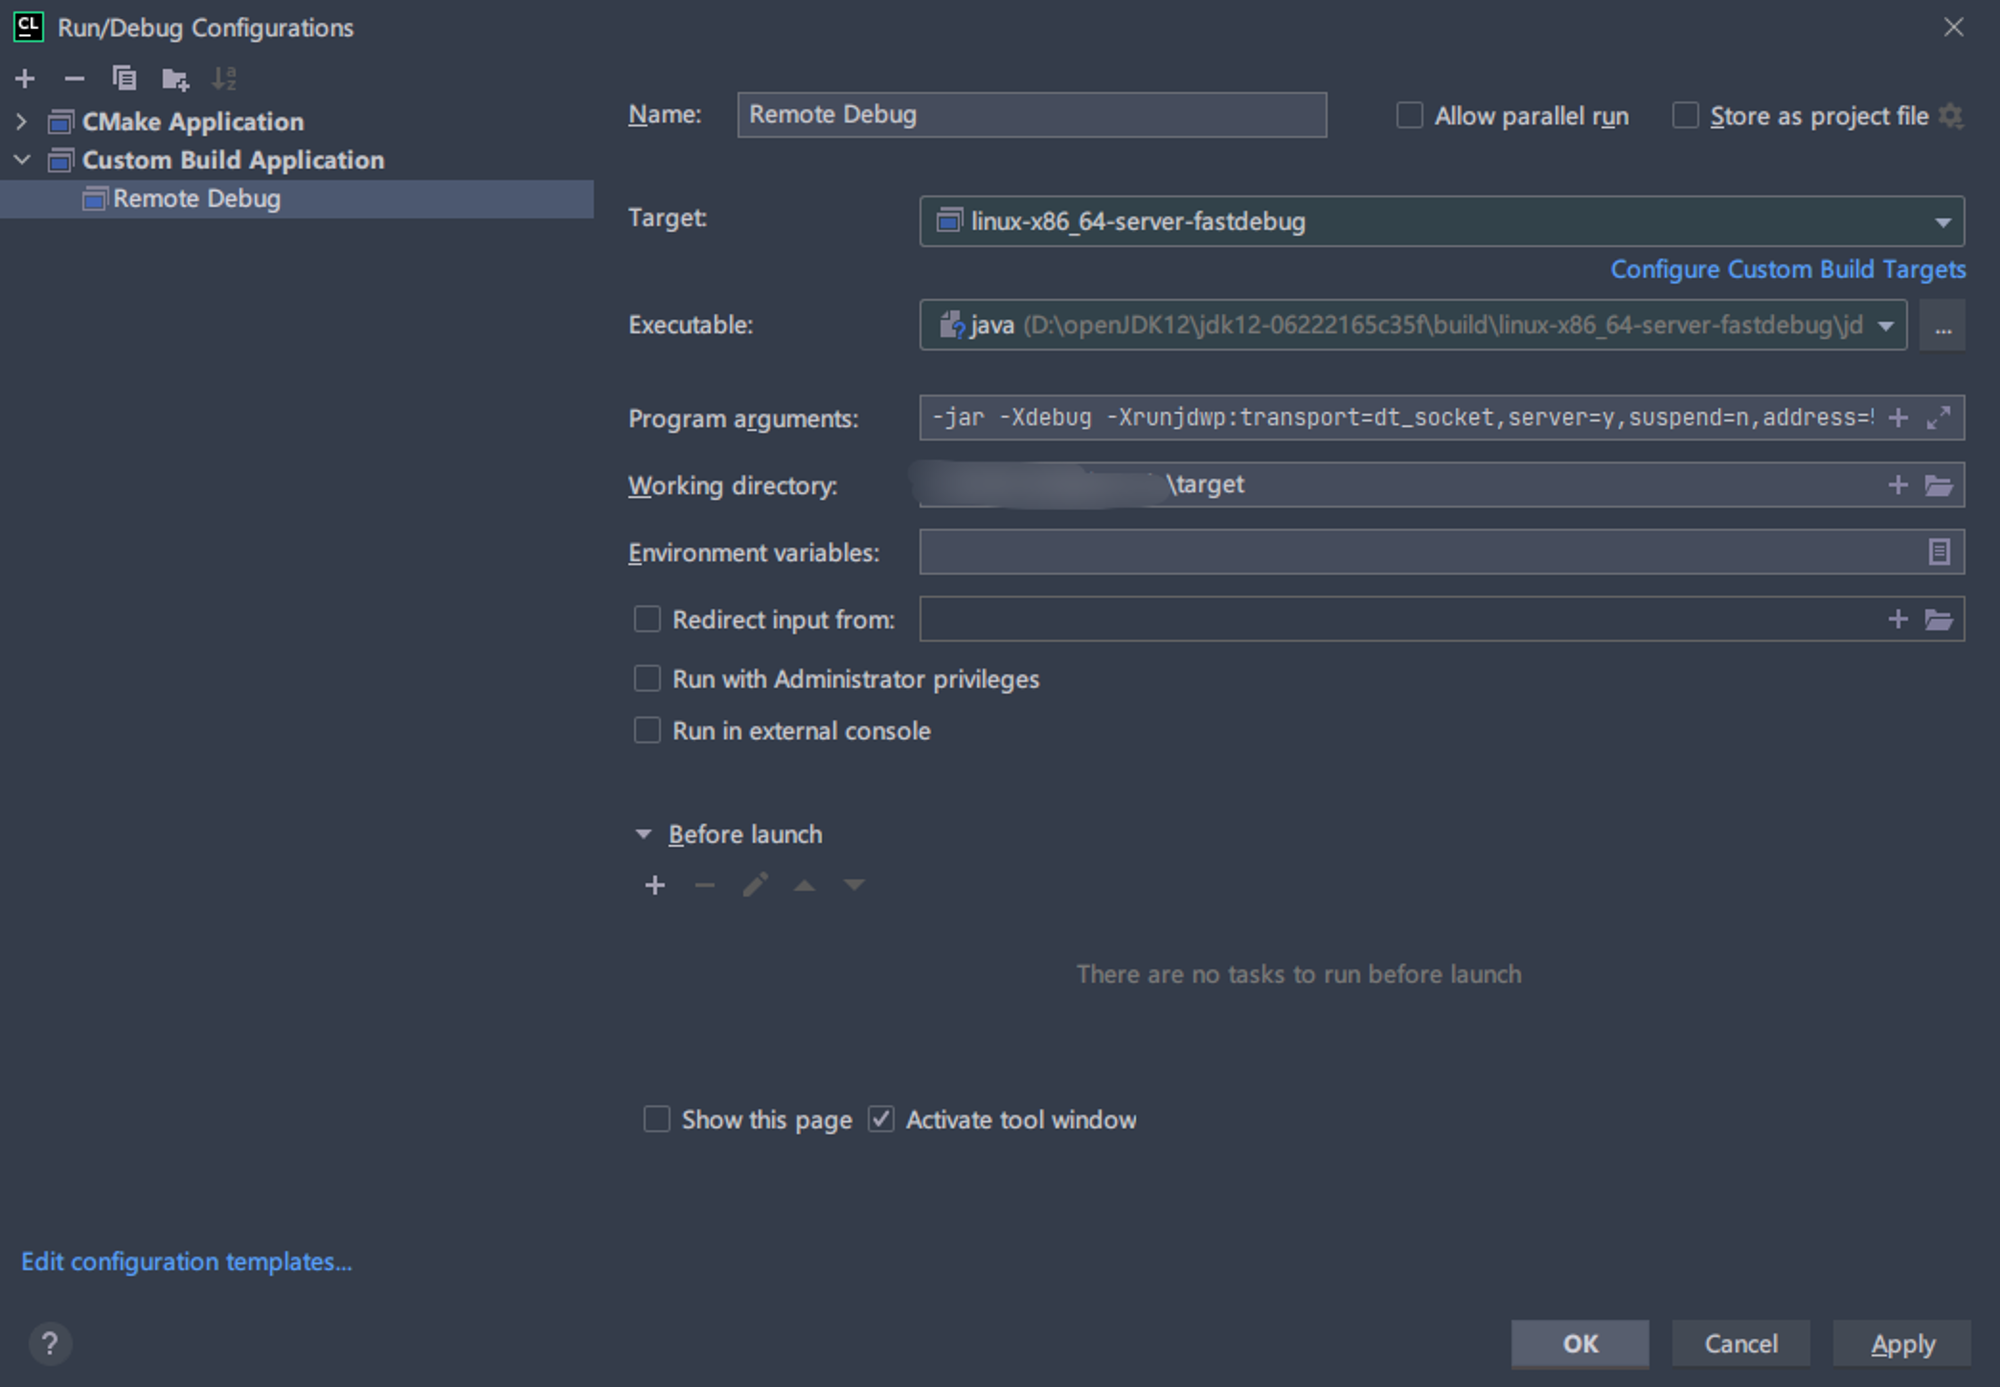Browse for the Working directory folder
The image size is (2000, 1387).
(1939, 485)
